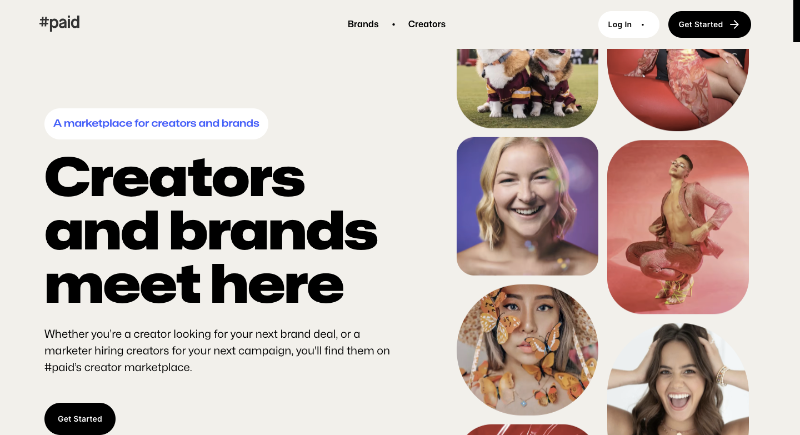800x435 pixels.
Task: Click the arrow icon in the header Get Started button
Action: click(734, 24)
